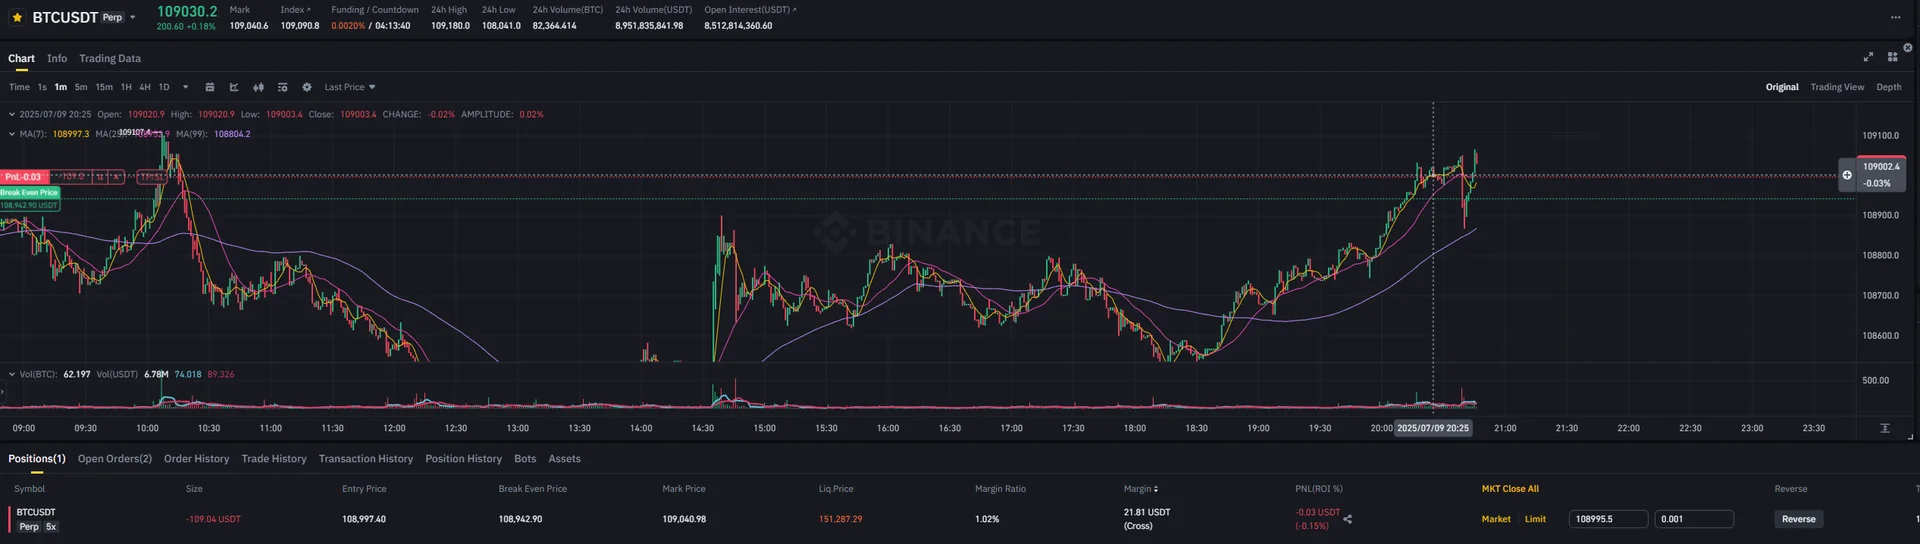Open the BTCUSDT pair selector dropdown arrow

pyautogui.click(x=133, y=17)
